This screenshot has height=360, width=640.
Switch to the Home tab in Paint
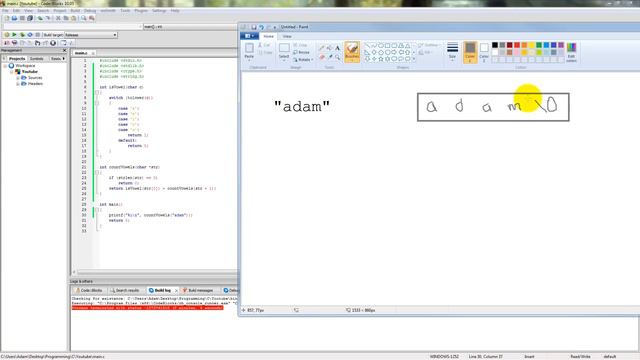pos(268,36)
